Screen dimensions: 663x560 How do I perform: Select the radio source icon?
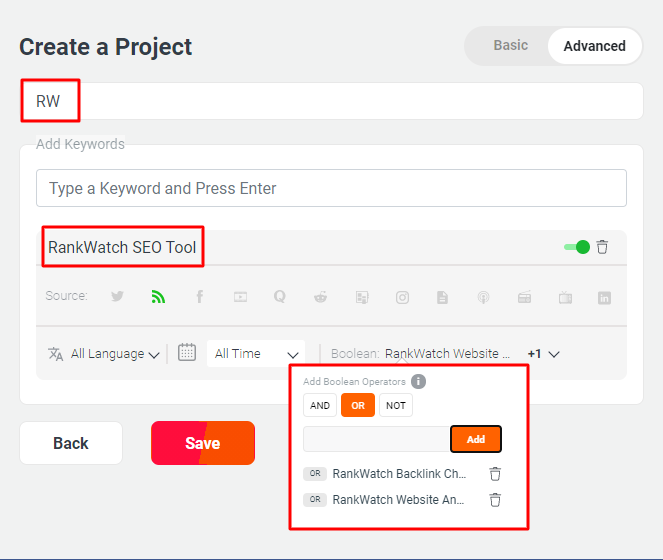pyautogui.click(x=524, y=297)
